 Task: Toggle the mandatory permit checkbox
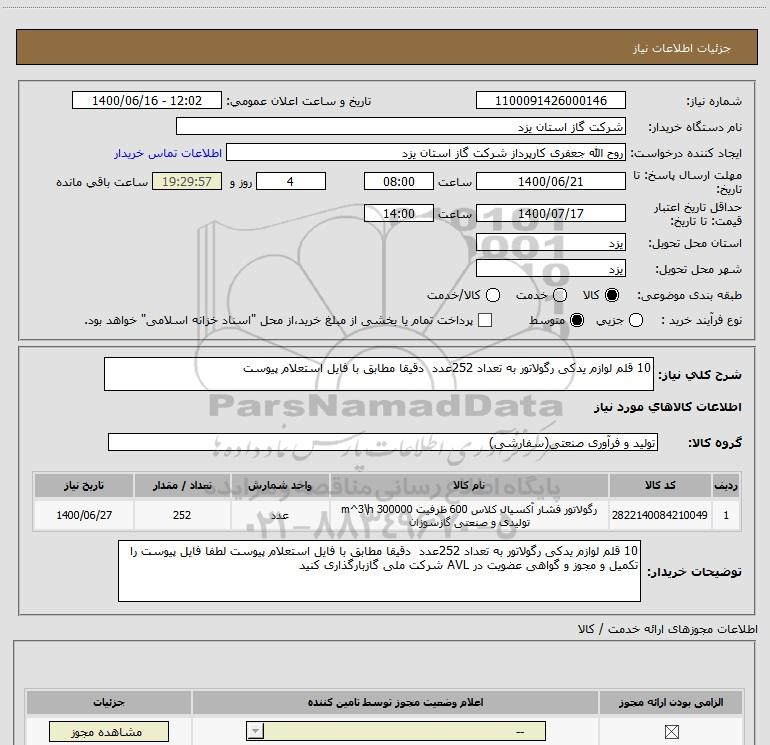pos(671,732)
